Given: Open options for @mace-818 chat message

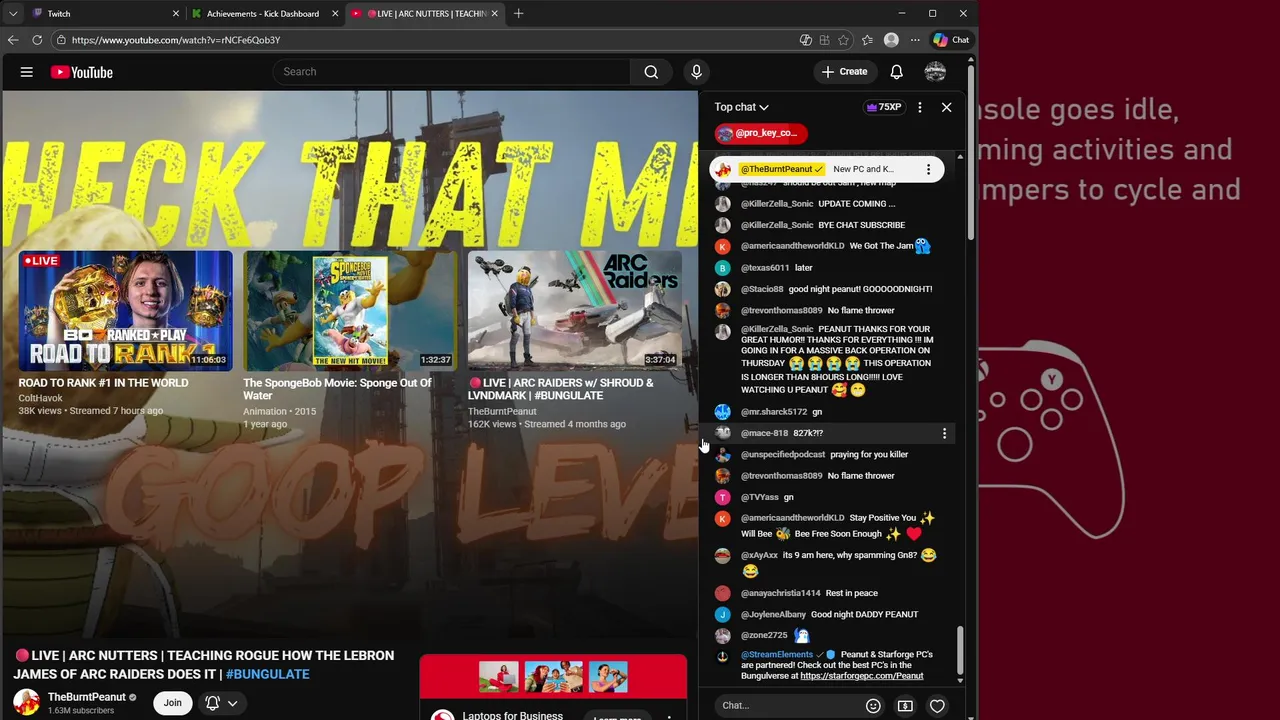Looking at the screenshot, I should tap(944, 433).
